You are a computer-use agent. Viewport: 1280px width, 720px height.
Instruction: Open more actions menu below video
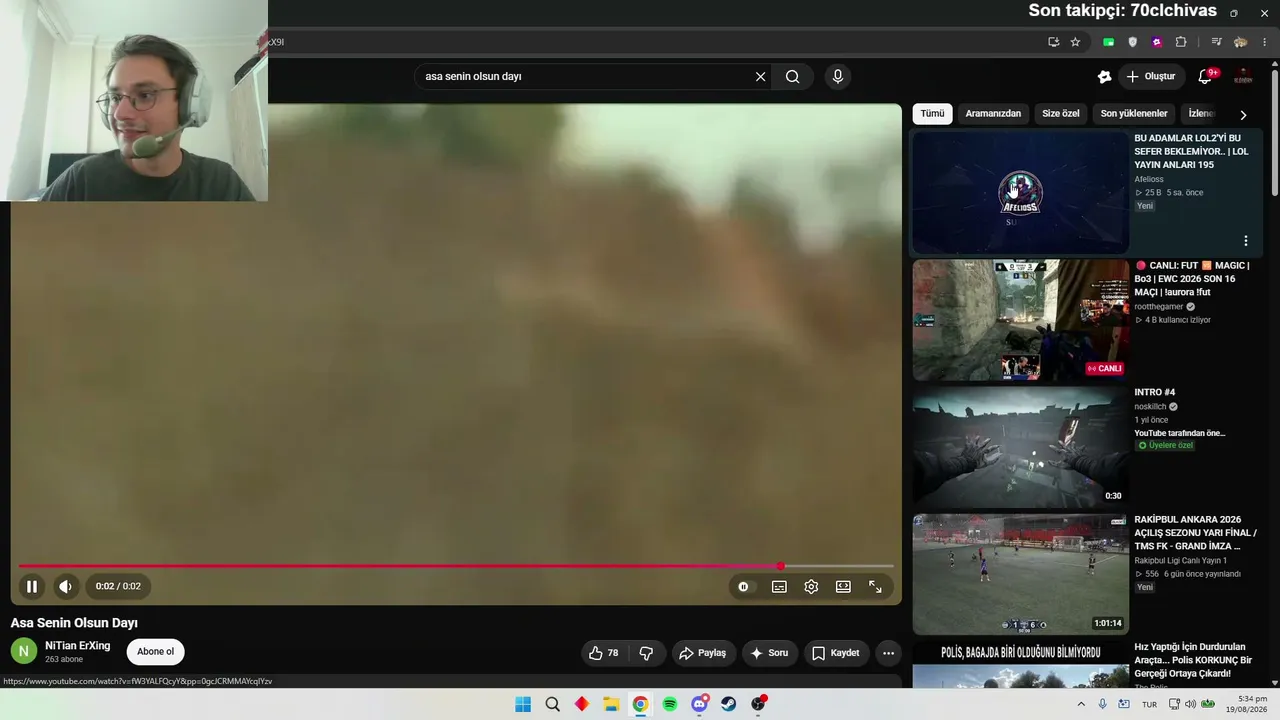pos(888,653)
